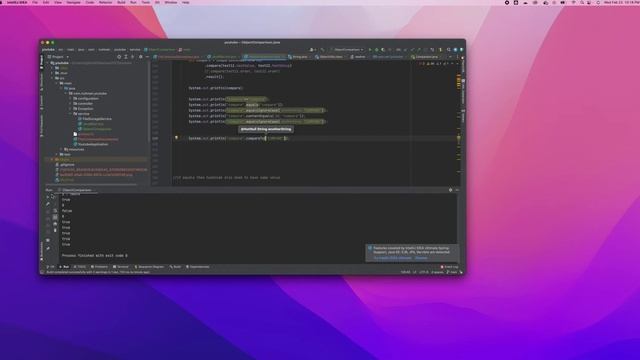Screen dimensions: 640x360
Task: Toggle soft-wrap in the Run console
Action: coord(55,211)
